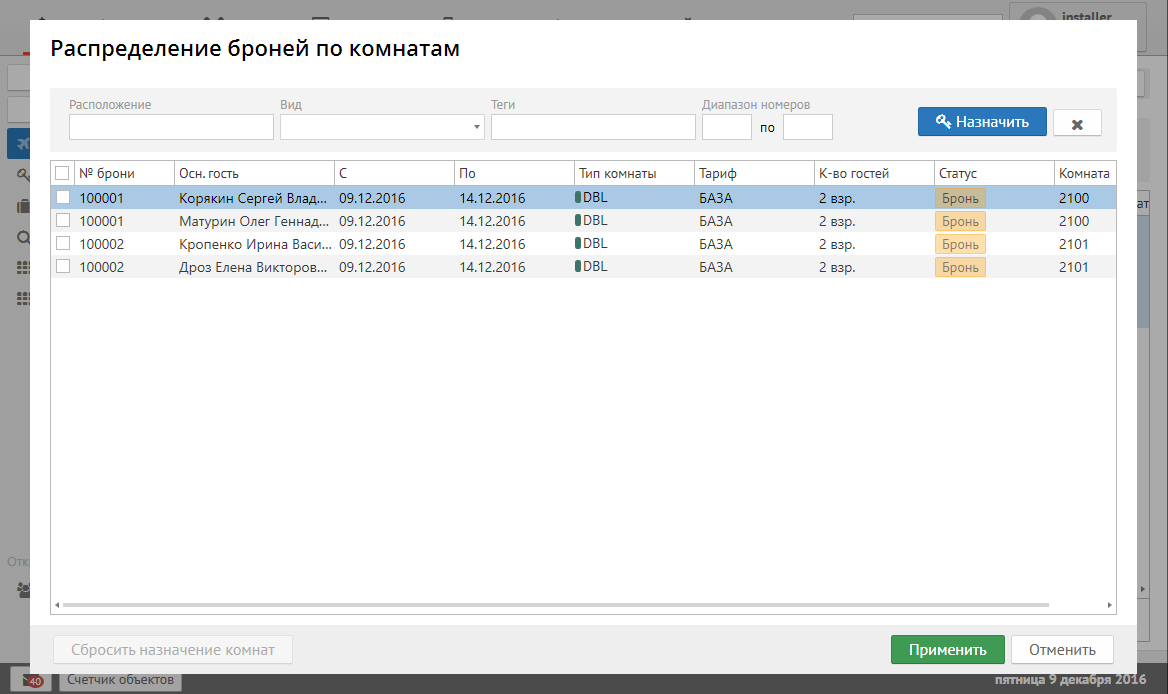Click the airplane icon in left sidebar
The width and height of the screenshot is (1168, 694).
point(18,143)
